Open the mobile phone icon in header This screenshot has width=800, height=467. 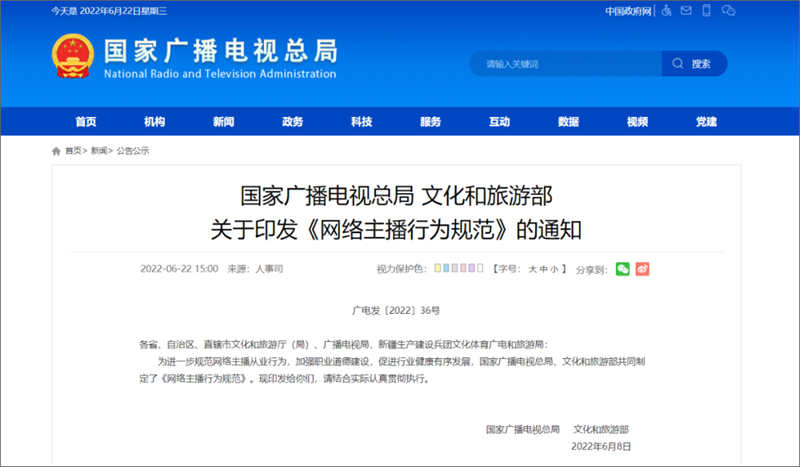(707, 11)
